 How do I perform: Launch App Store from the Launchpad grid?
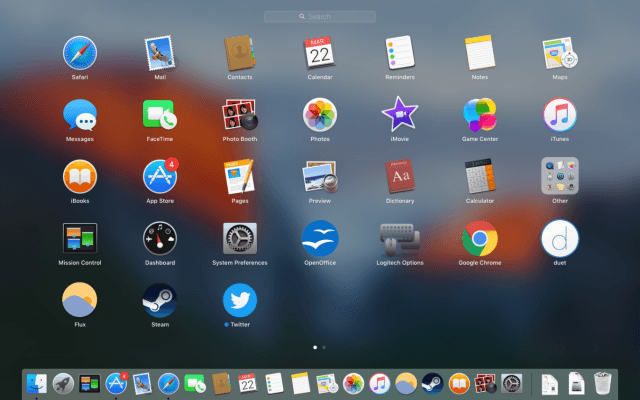160,177
